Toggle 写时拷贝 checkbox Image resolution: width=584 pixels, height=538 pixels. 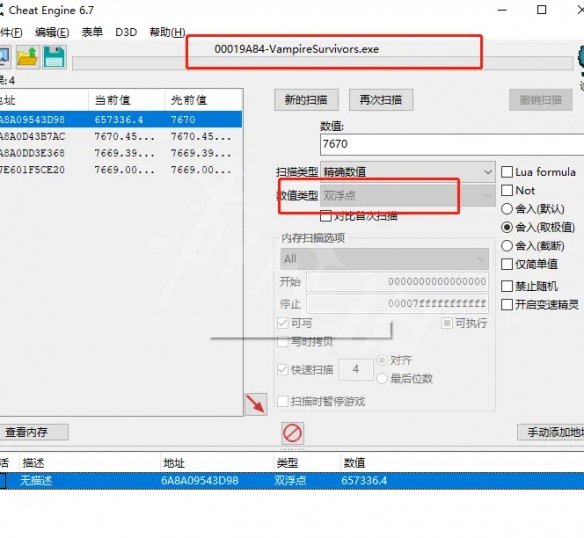(283, 342)
